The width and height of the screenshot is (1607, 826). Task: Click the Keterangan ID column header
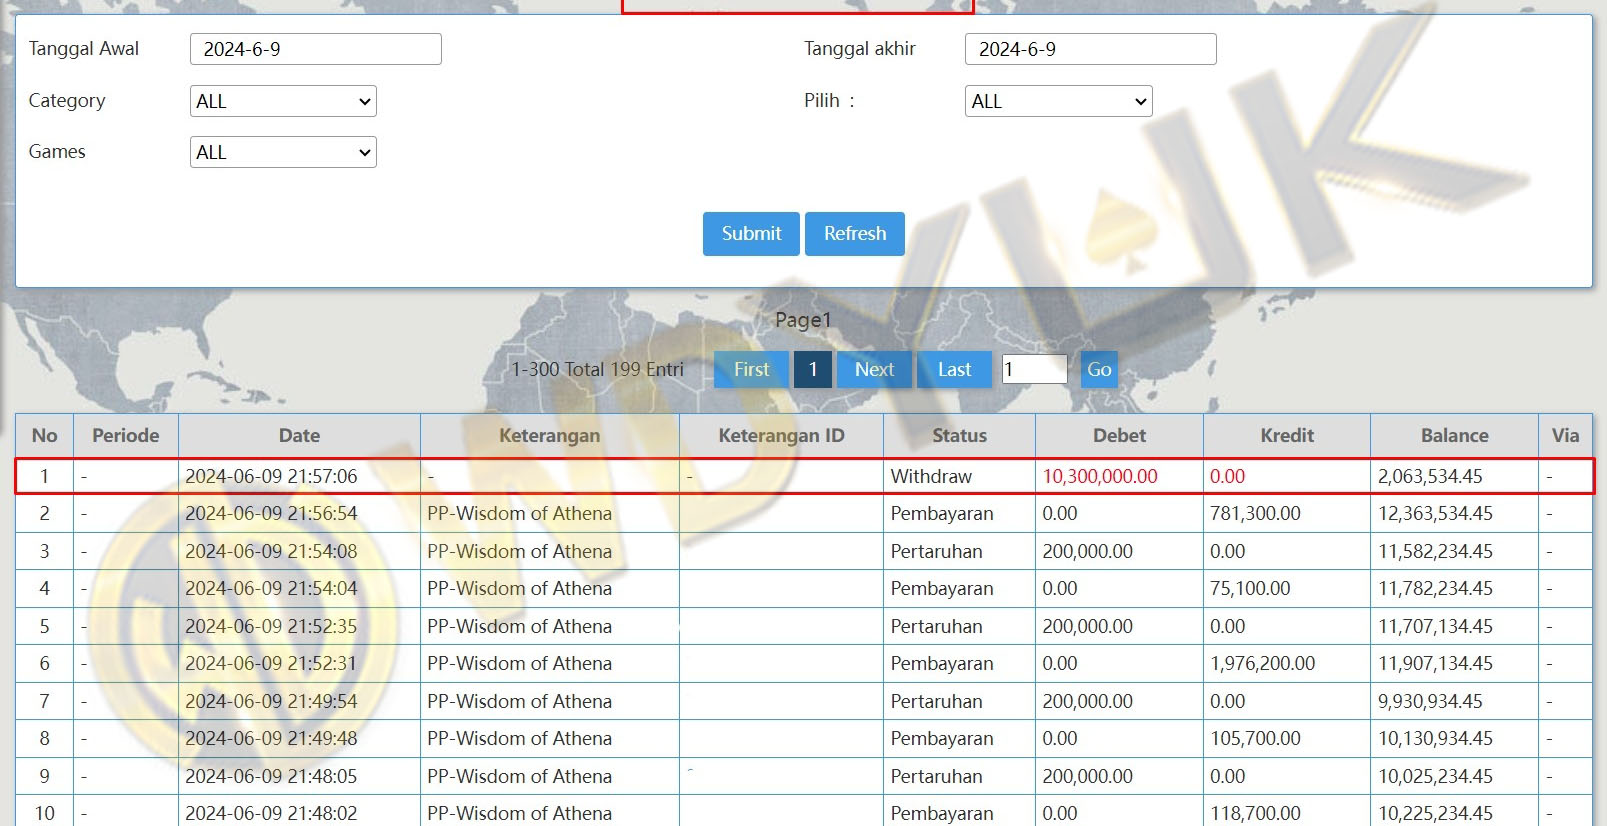(x=781, y=436)
